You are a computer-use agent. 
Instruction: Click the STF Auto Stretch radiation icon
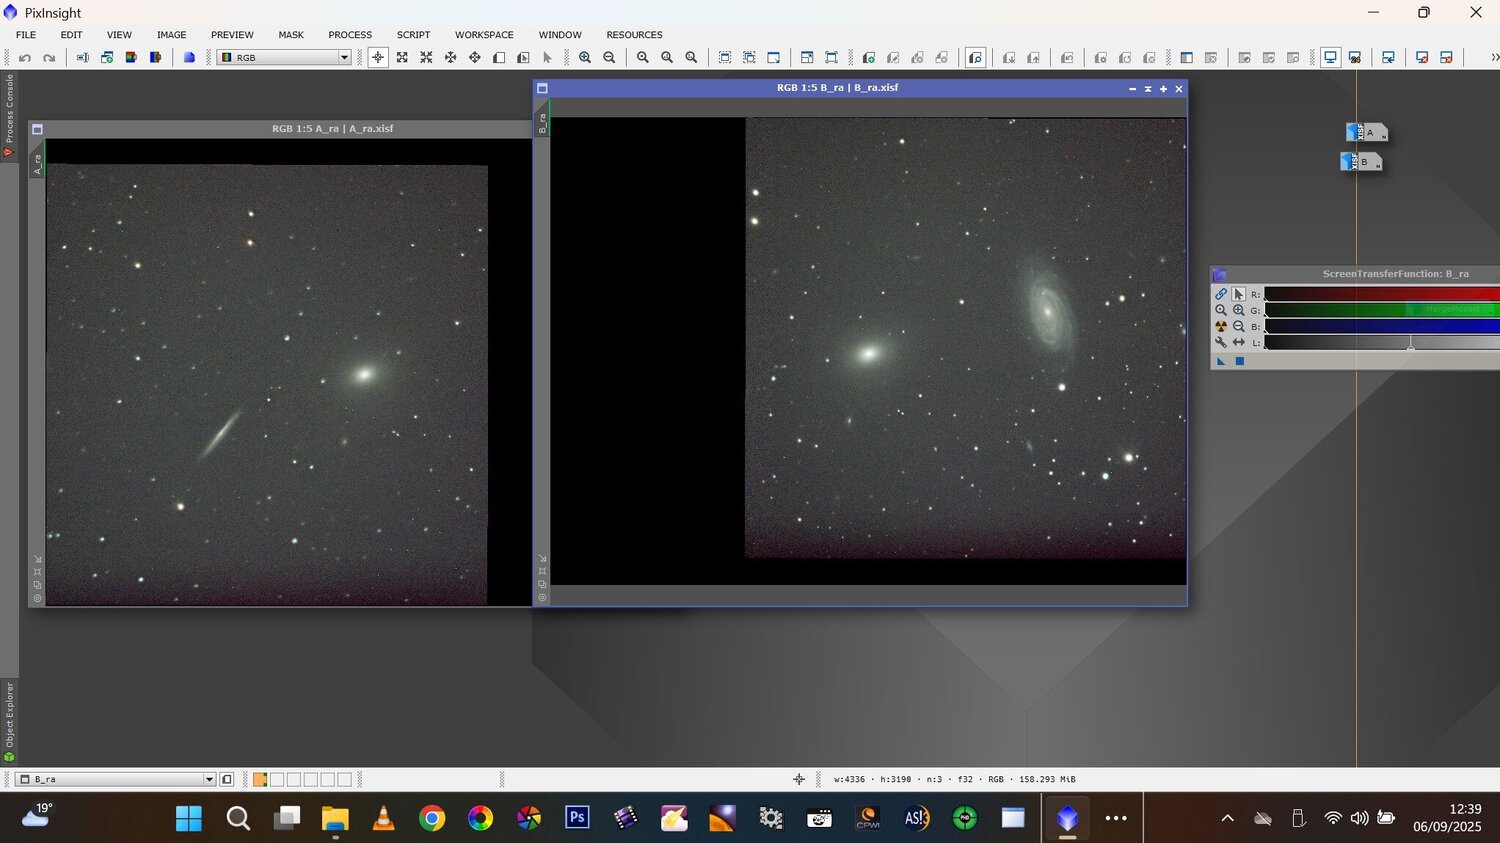pos(1221,326)
